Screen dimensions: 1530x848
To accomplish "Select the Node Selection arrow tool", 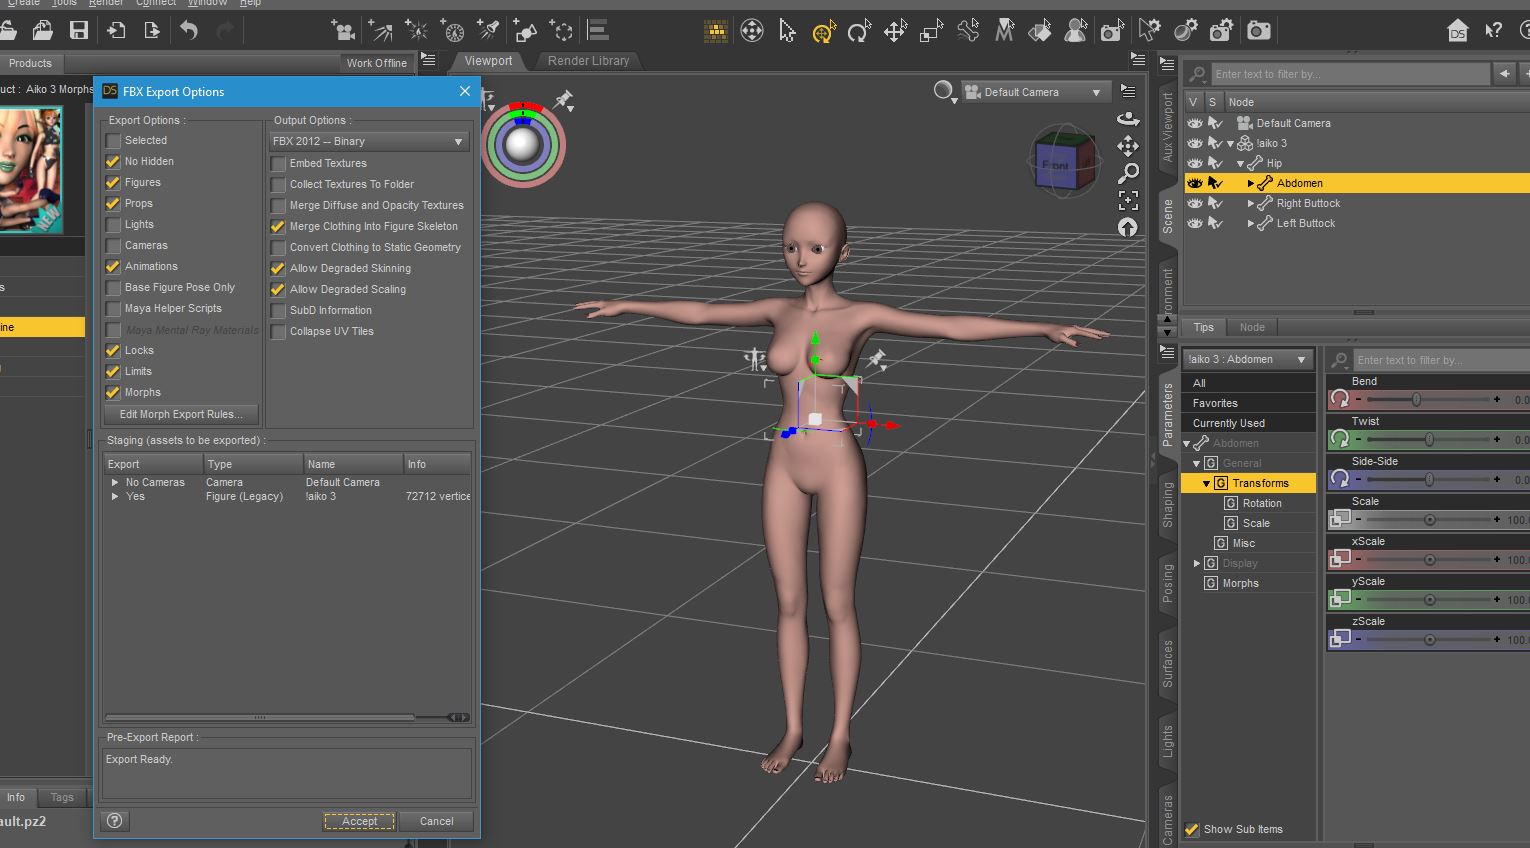I will tap(787, 32).
